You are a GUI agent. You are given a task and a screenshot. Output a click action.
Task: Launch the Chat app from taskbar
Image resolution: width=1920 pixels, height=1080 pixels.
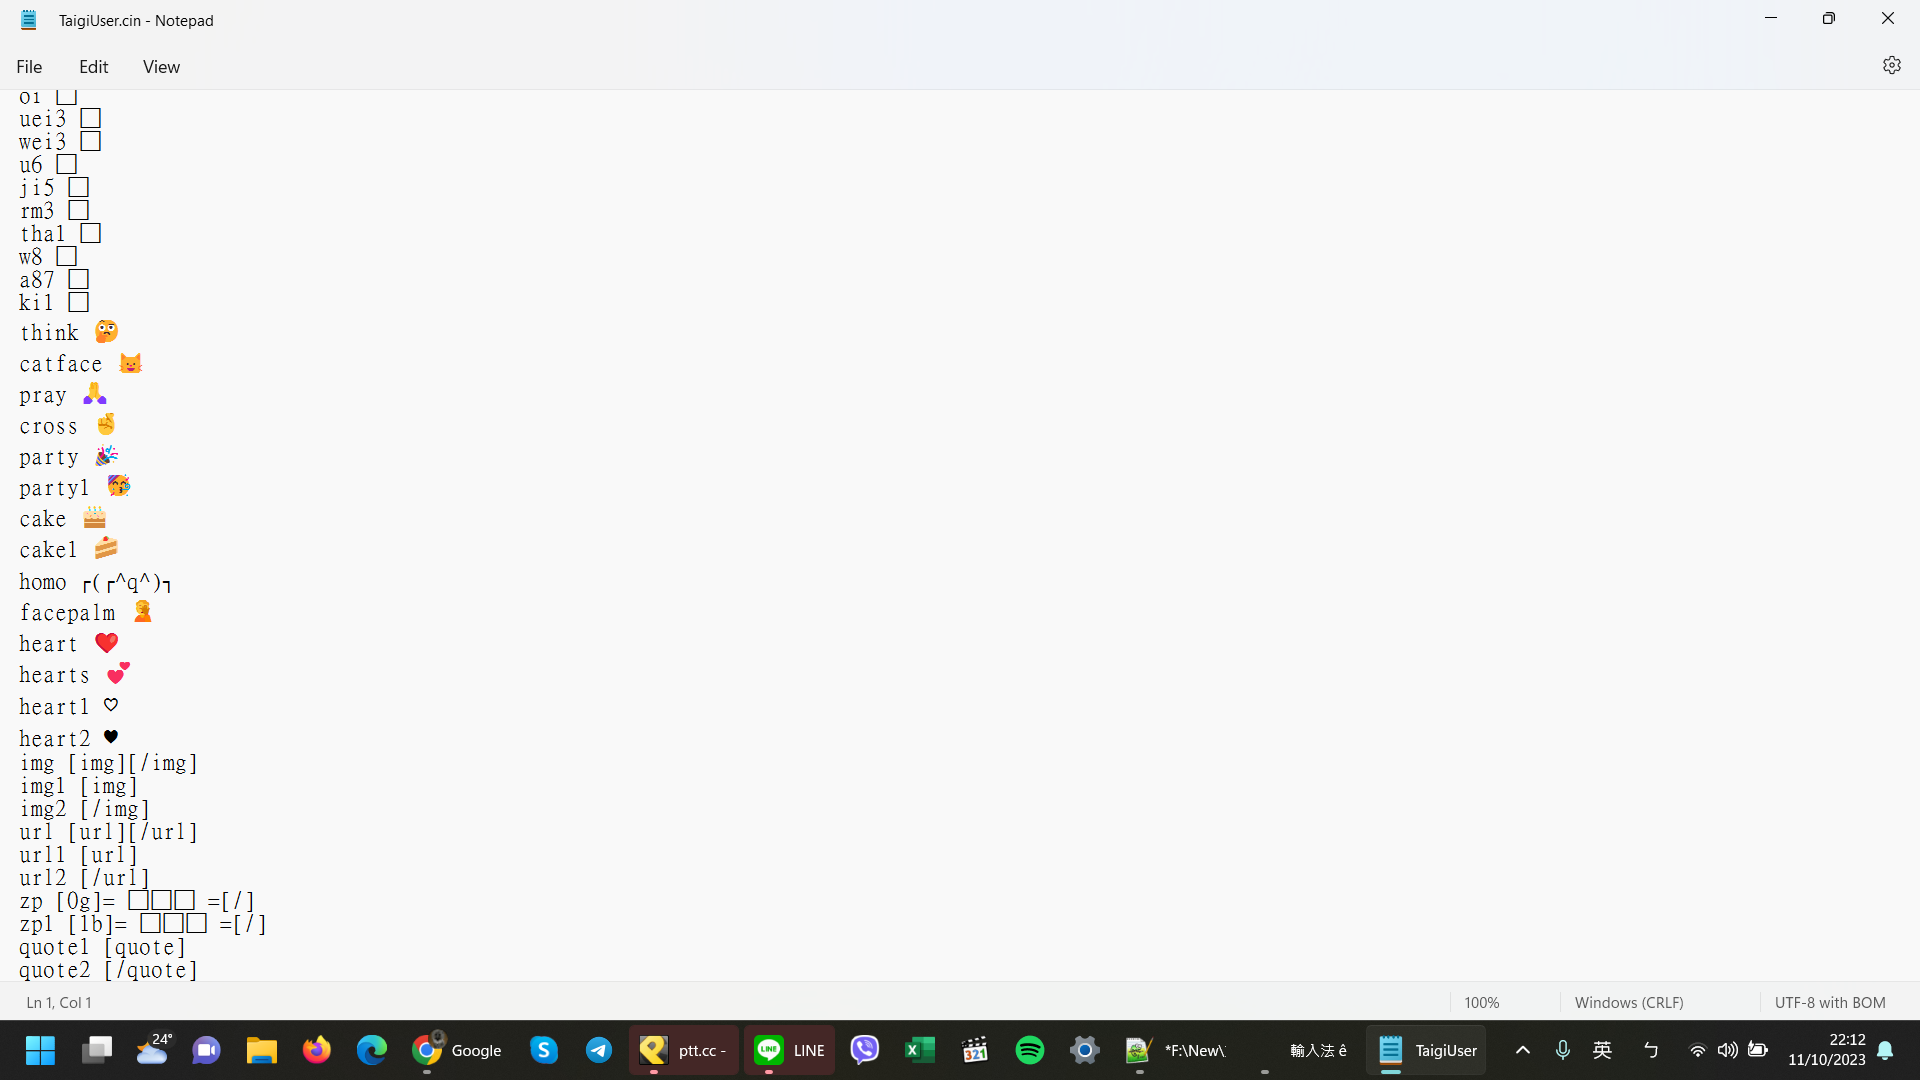pos(207,1050)
